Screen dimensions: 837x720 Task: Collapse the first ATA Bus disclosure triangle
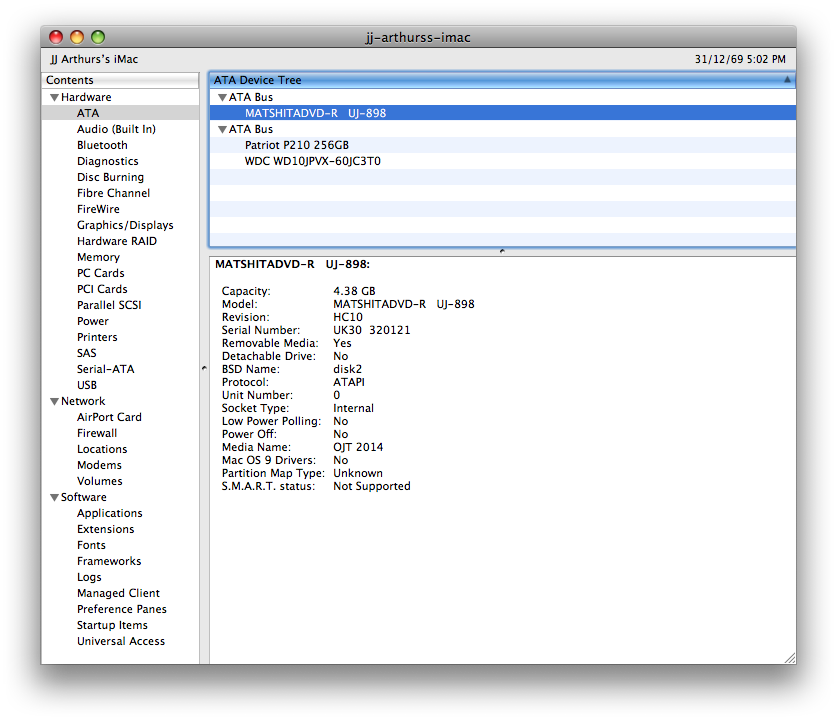(223, 98)
